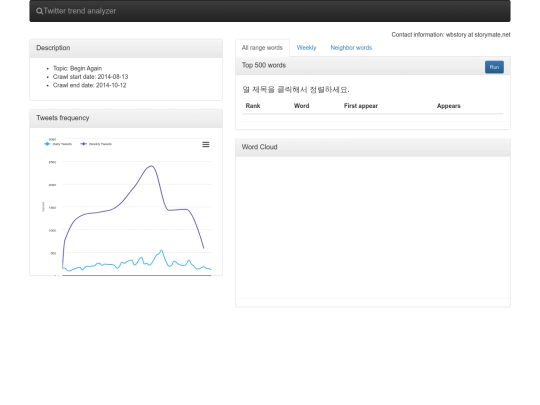Sort table by First appear column header

tap(361, 106)
